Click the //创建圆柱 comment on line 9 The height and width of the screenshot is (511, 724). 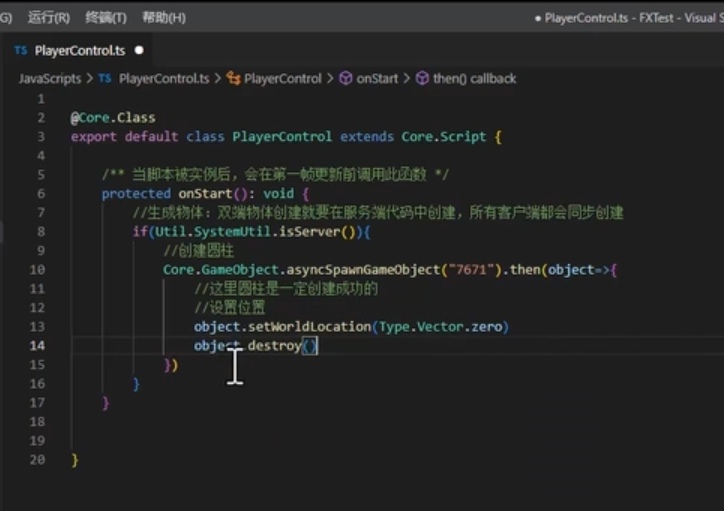point(199,251)
